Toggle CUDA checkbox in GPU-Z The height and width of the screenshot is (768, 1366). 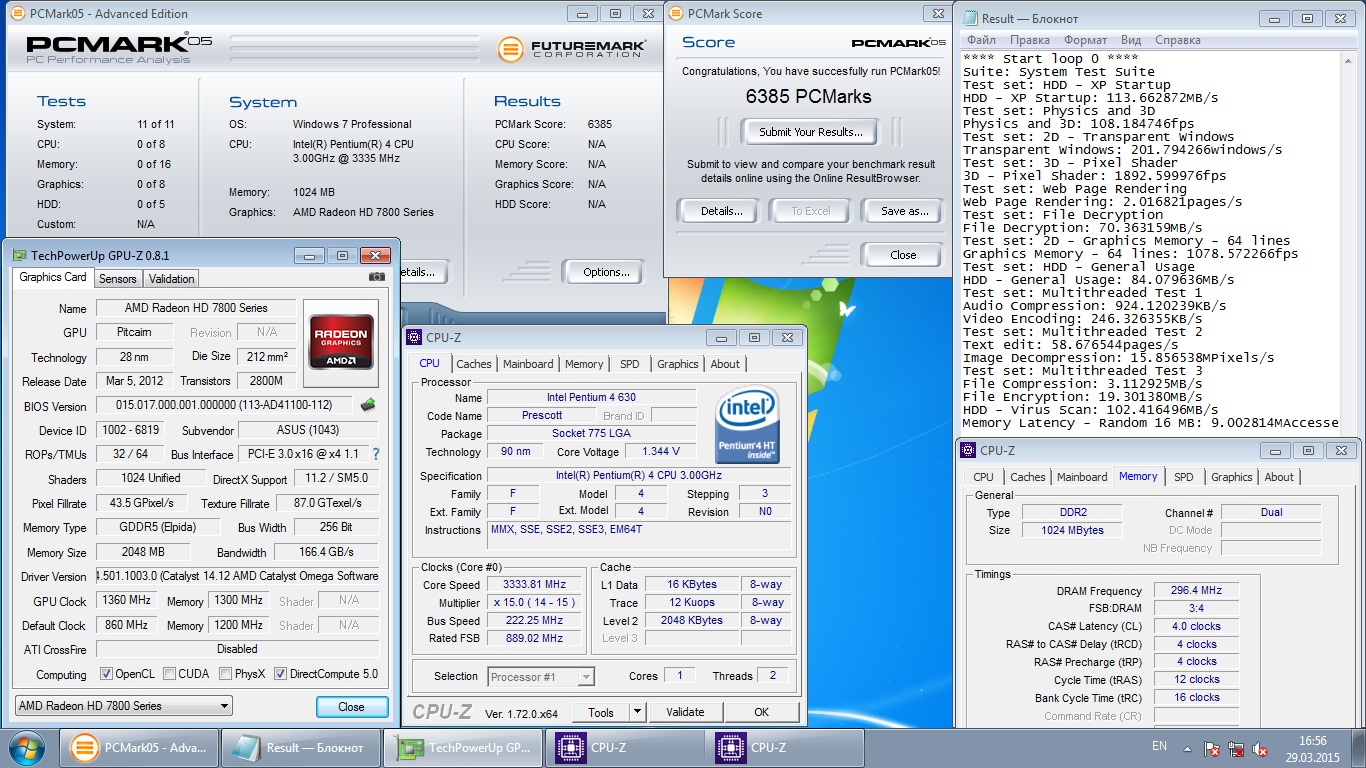pyautogui.click(x=169, y=674)
